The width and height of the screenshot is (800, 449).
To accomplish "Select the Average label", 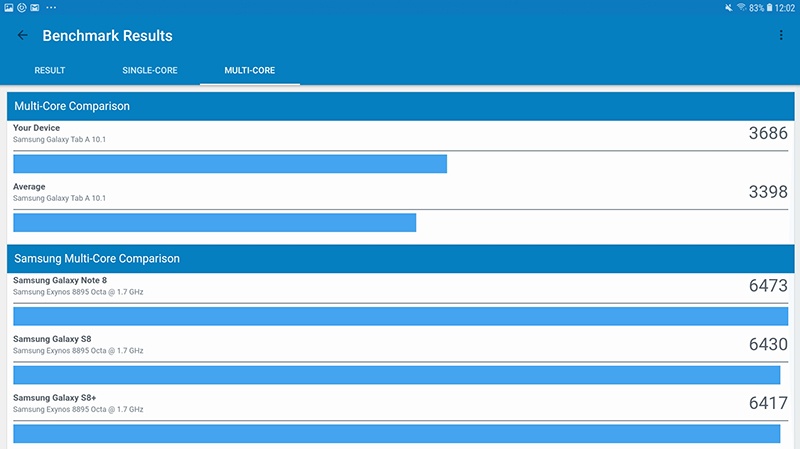I will pyautogui.click(x=29, y=187).
